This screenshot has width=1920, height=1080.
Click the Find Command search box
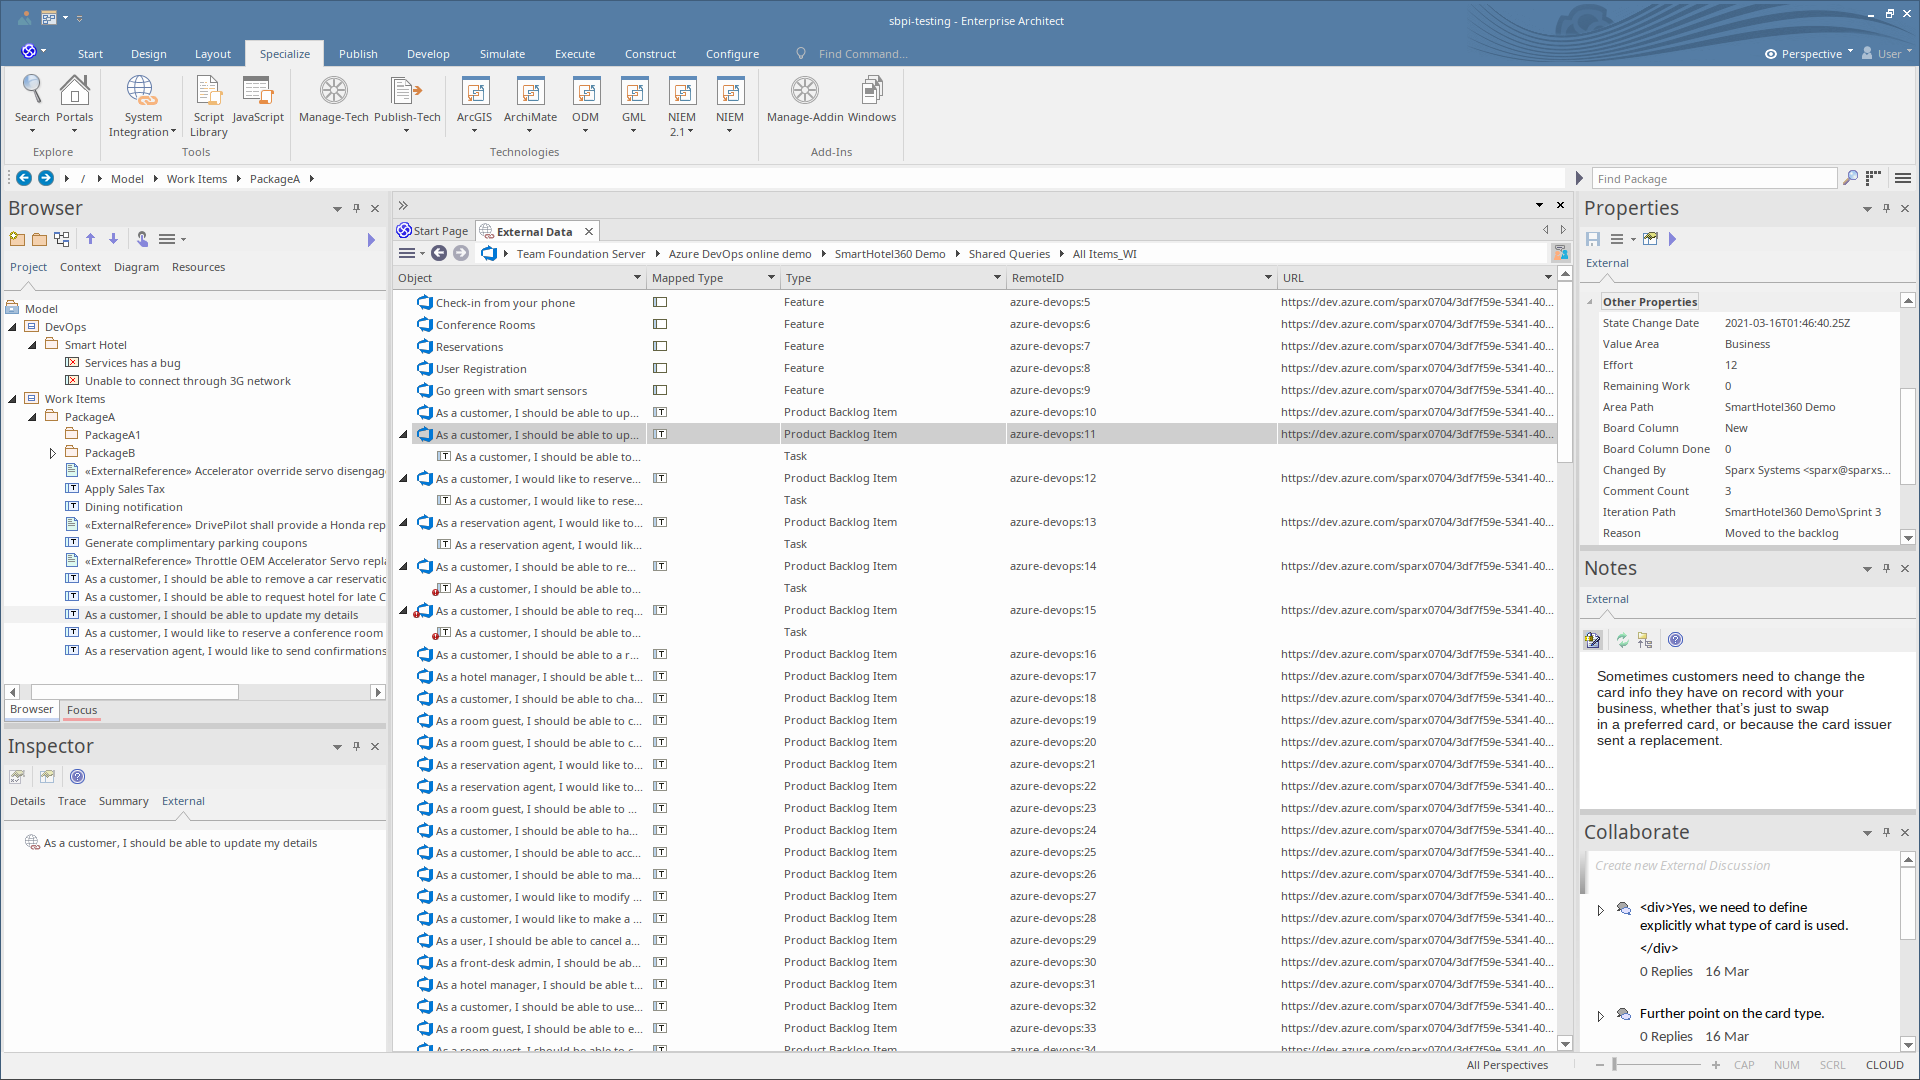(x=862, y=54)
